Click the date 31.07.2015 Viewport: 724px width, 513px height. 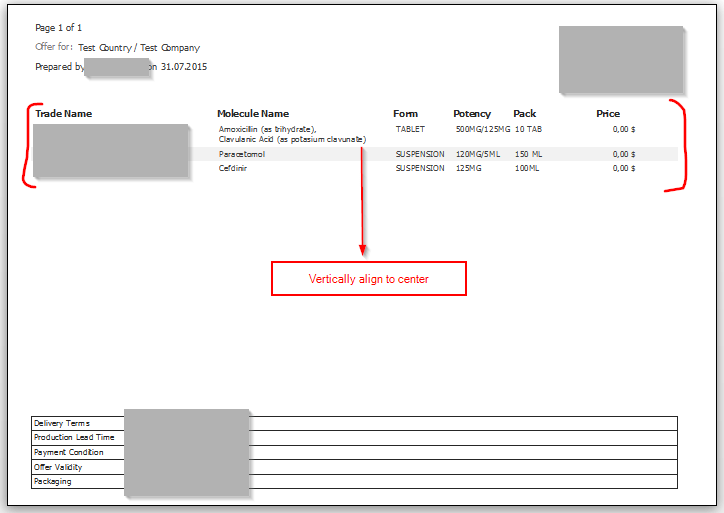[184, 67]
